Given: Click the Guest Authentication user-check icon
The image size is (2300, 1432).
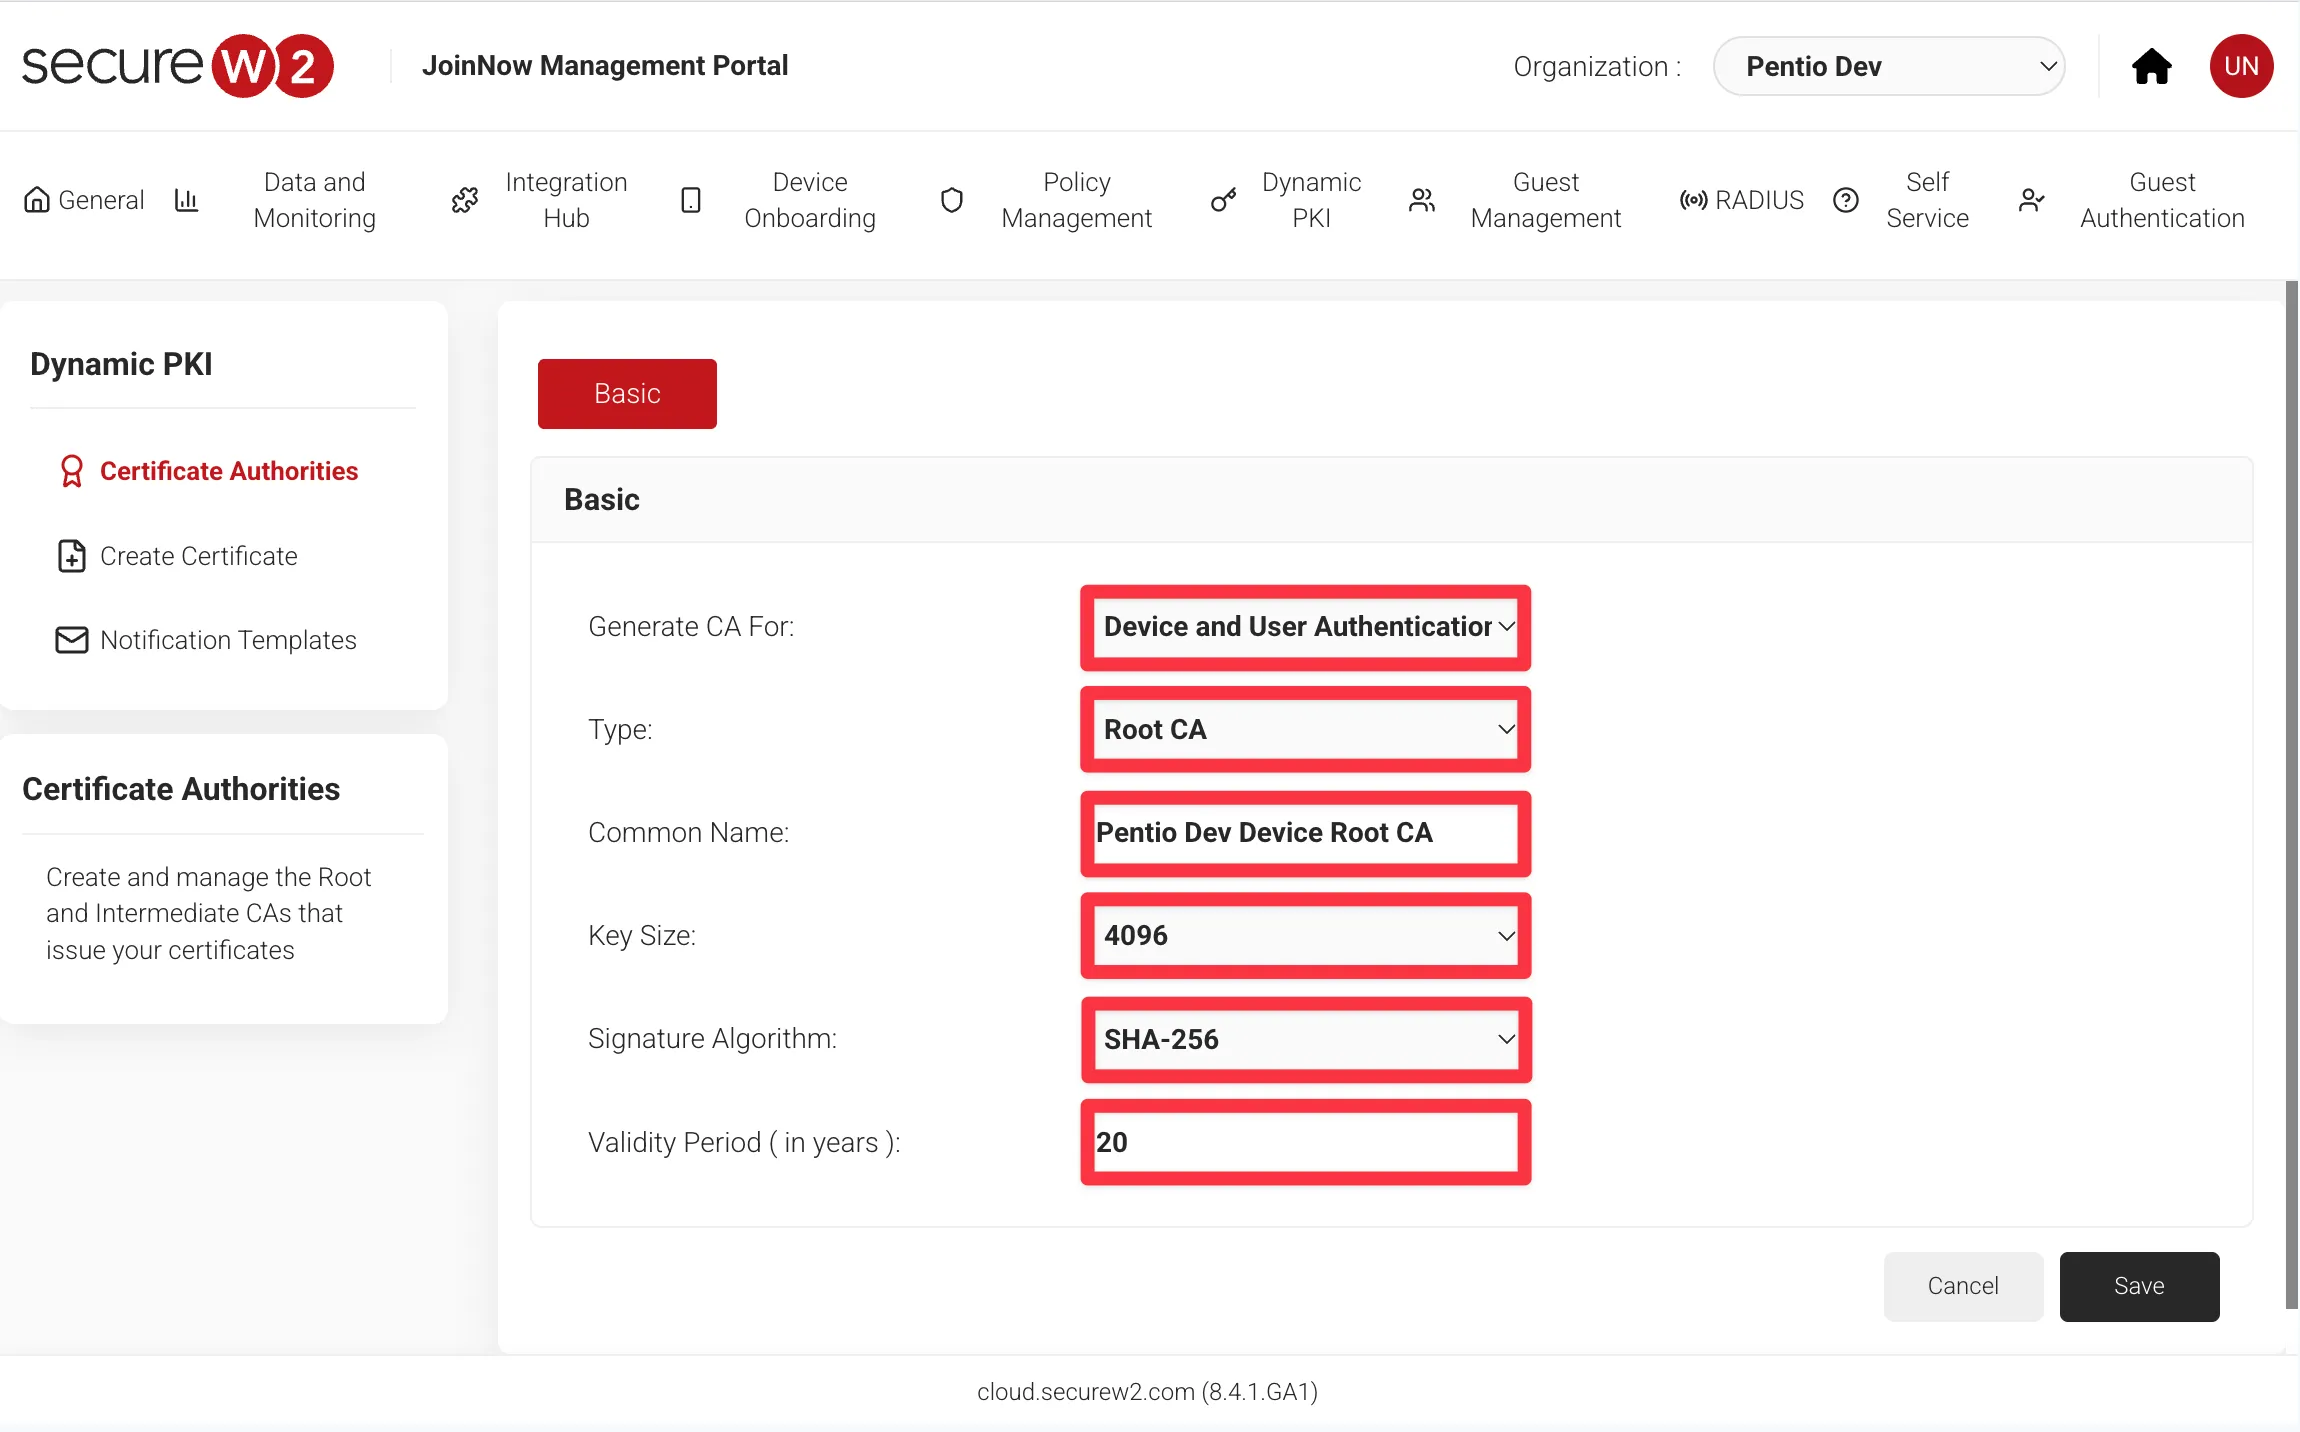Looking at the screenshot, I should pos(2031,200).
